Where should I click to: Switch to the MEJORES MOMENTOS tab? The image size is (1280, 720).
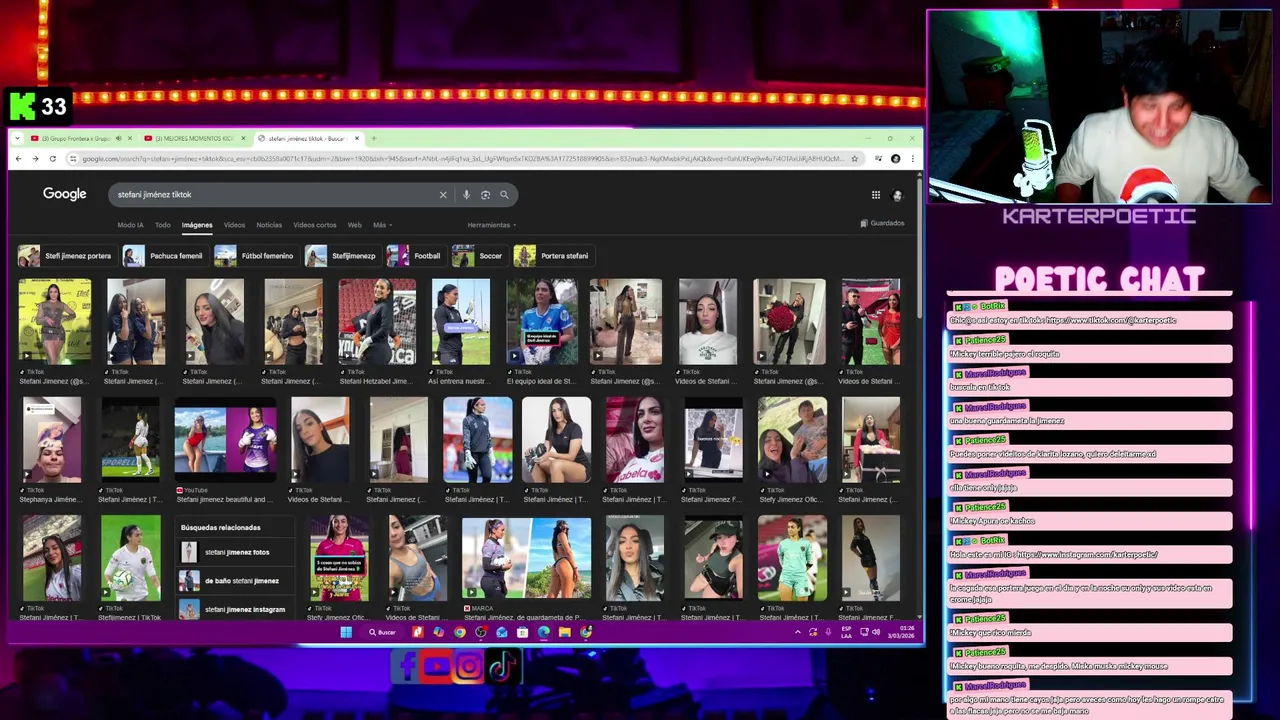click(195, 138)
